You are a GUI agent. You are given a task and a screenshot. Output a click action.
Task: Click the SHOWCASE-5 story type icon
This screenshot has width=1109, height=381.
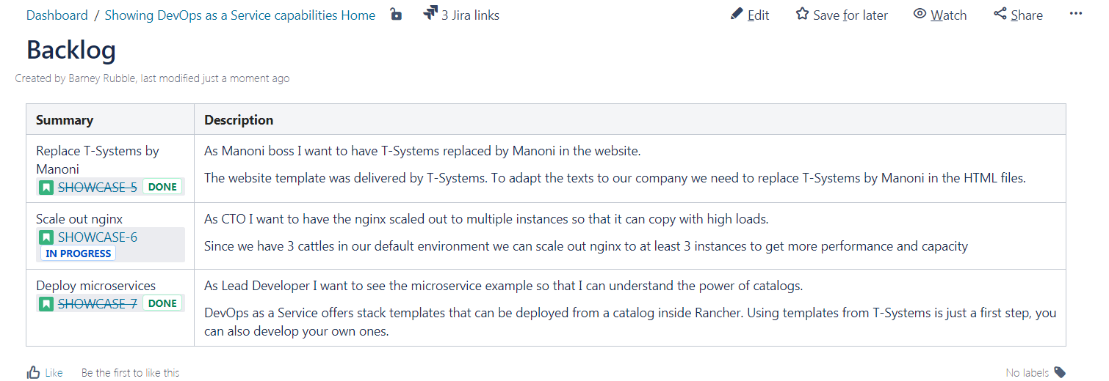tap(46, 187)
